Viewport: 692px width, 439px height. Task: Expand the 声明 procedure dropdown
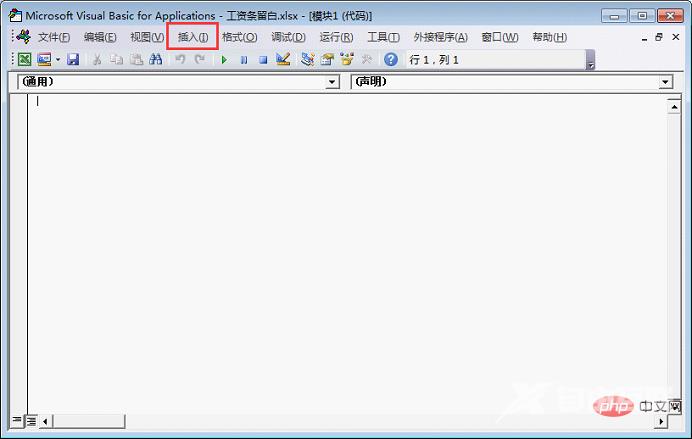(665, 83)
